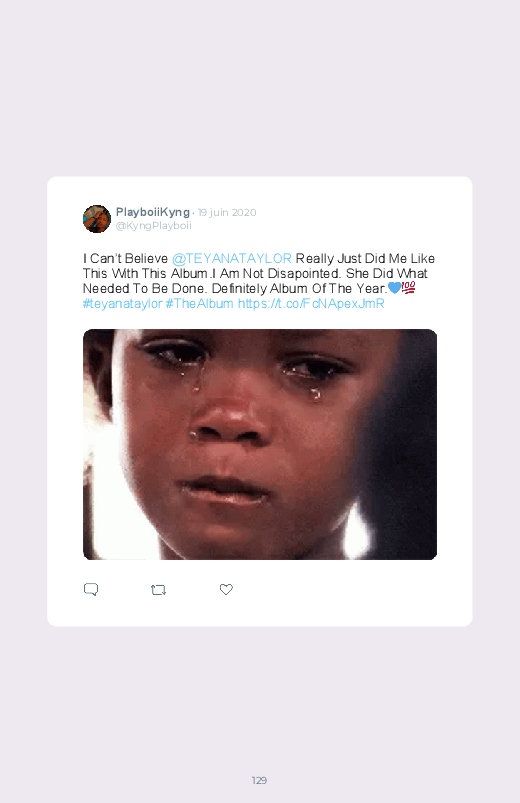Open the 19 juin 2020 timestamp
520x803 pixels.
pos(227,213)
